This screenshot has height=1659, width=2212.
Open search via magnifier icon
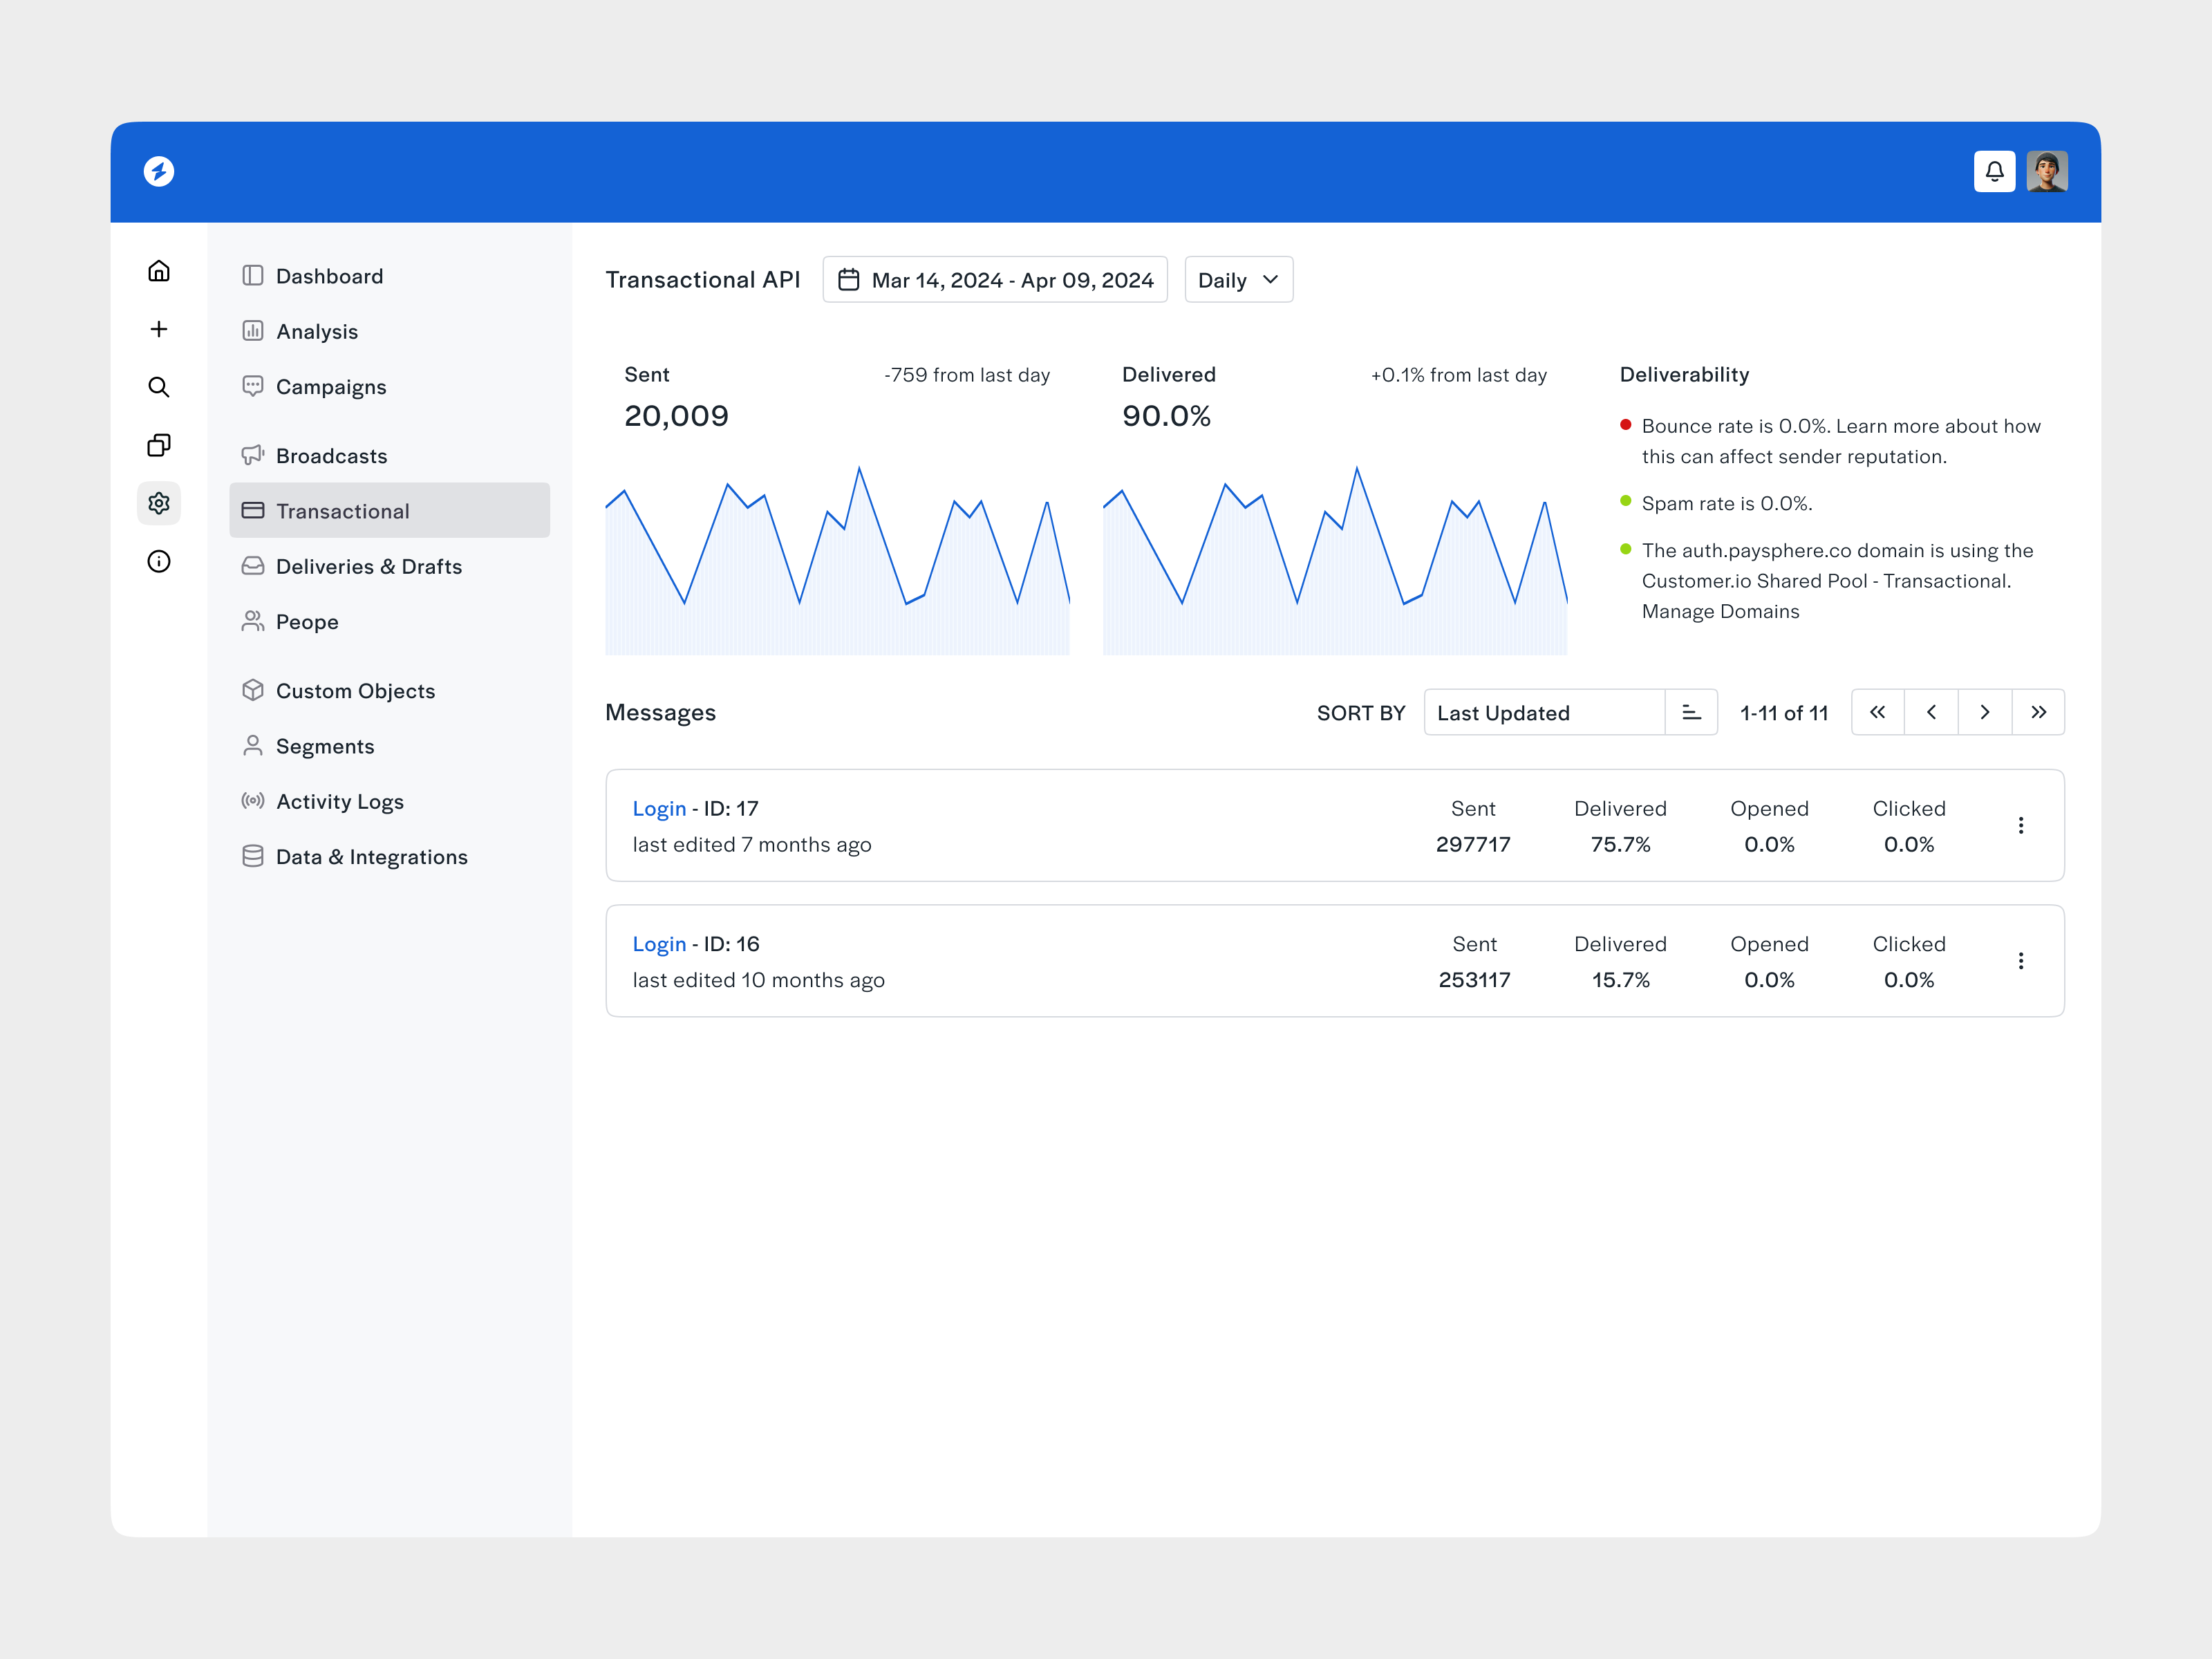pyautogui.click(x=159, y=387)
